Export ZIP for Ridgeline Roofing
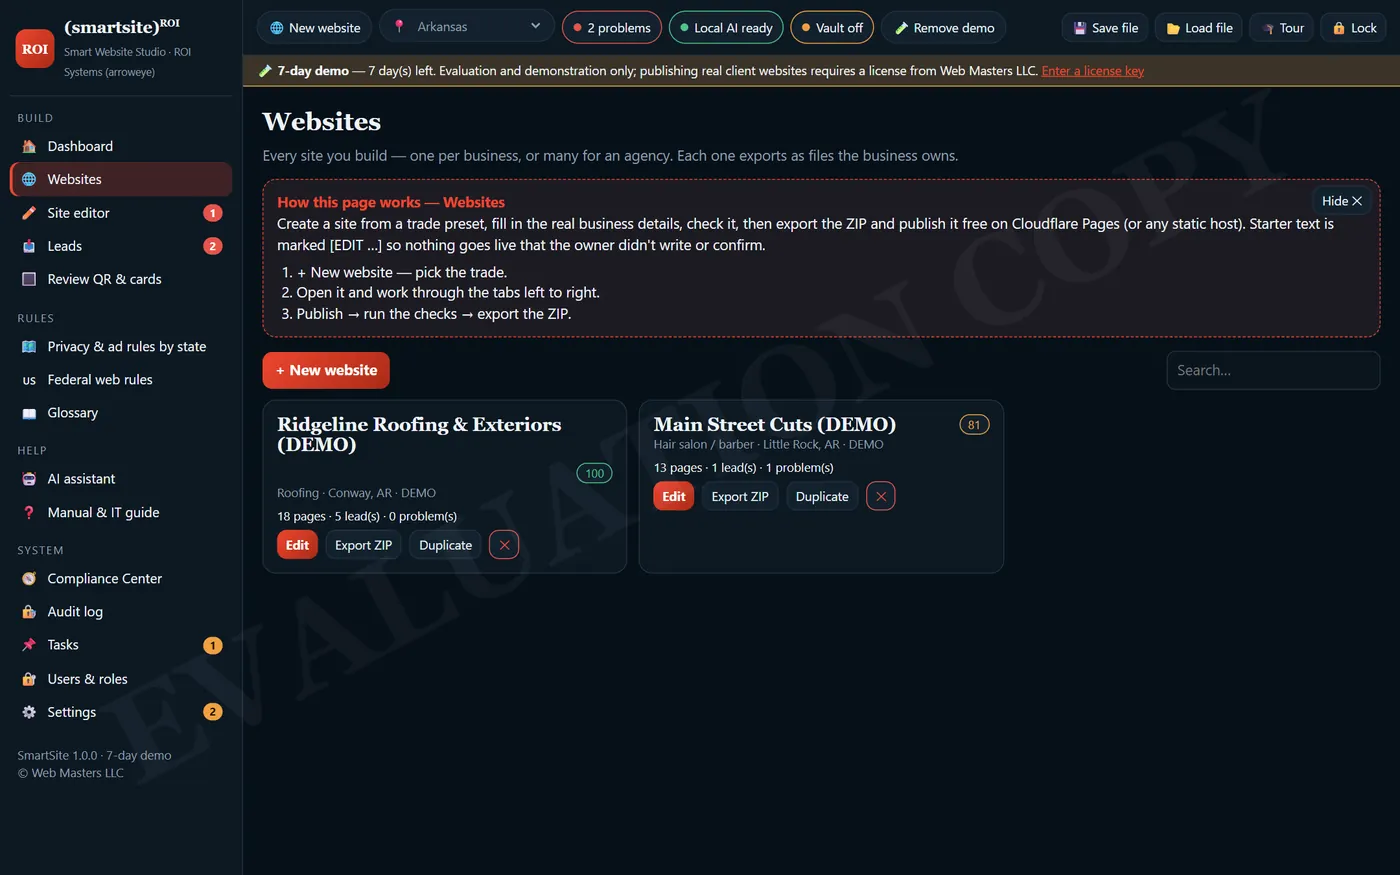 click(363, 545)
